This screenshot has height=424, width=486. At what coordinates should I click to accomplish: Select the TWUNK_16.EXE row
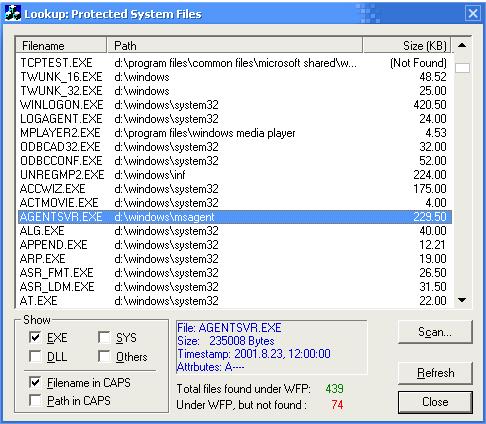[235, 77]
